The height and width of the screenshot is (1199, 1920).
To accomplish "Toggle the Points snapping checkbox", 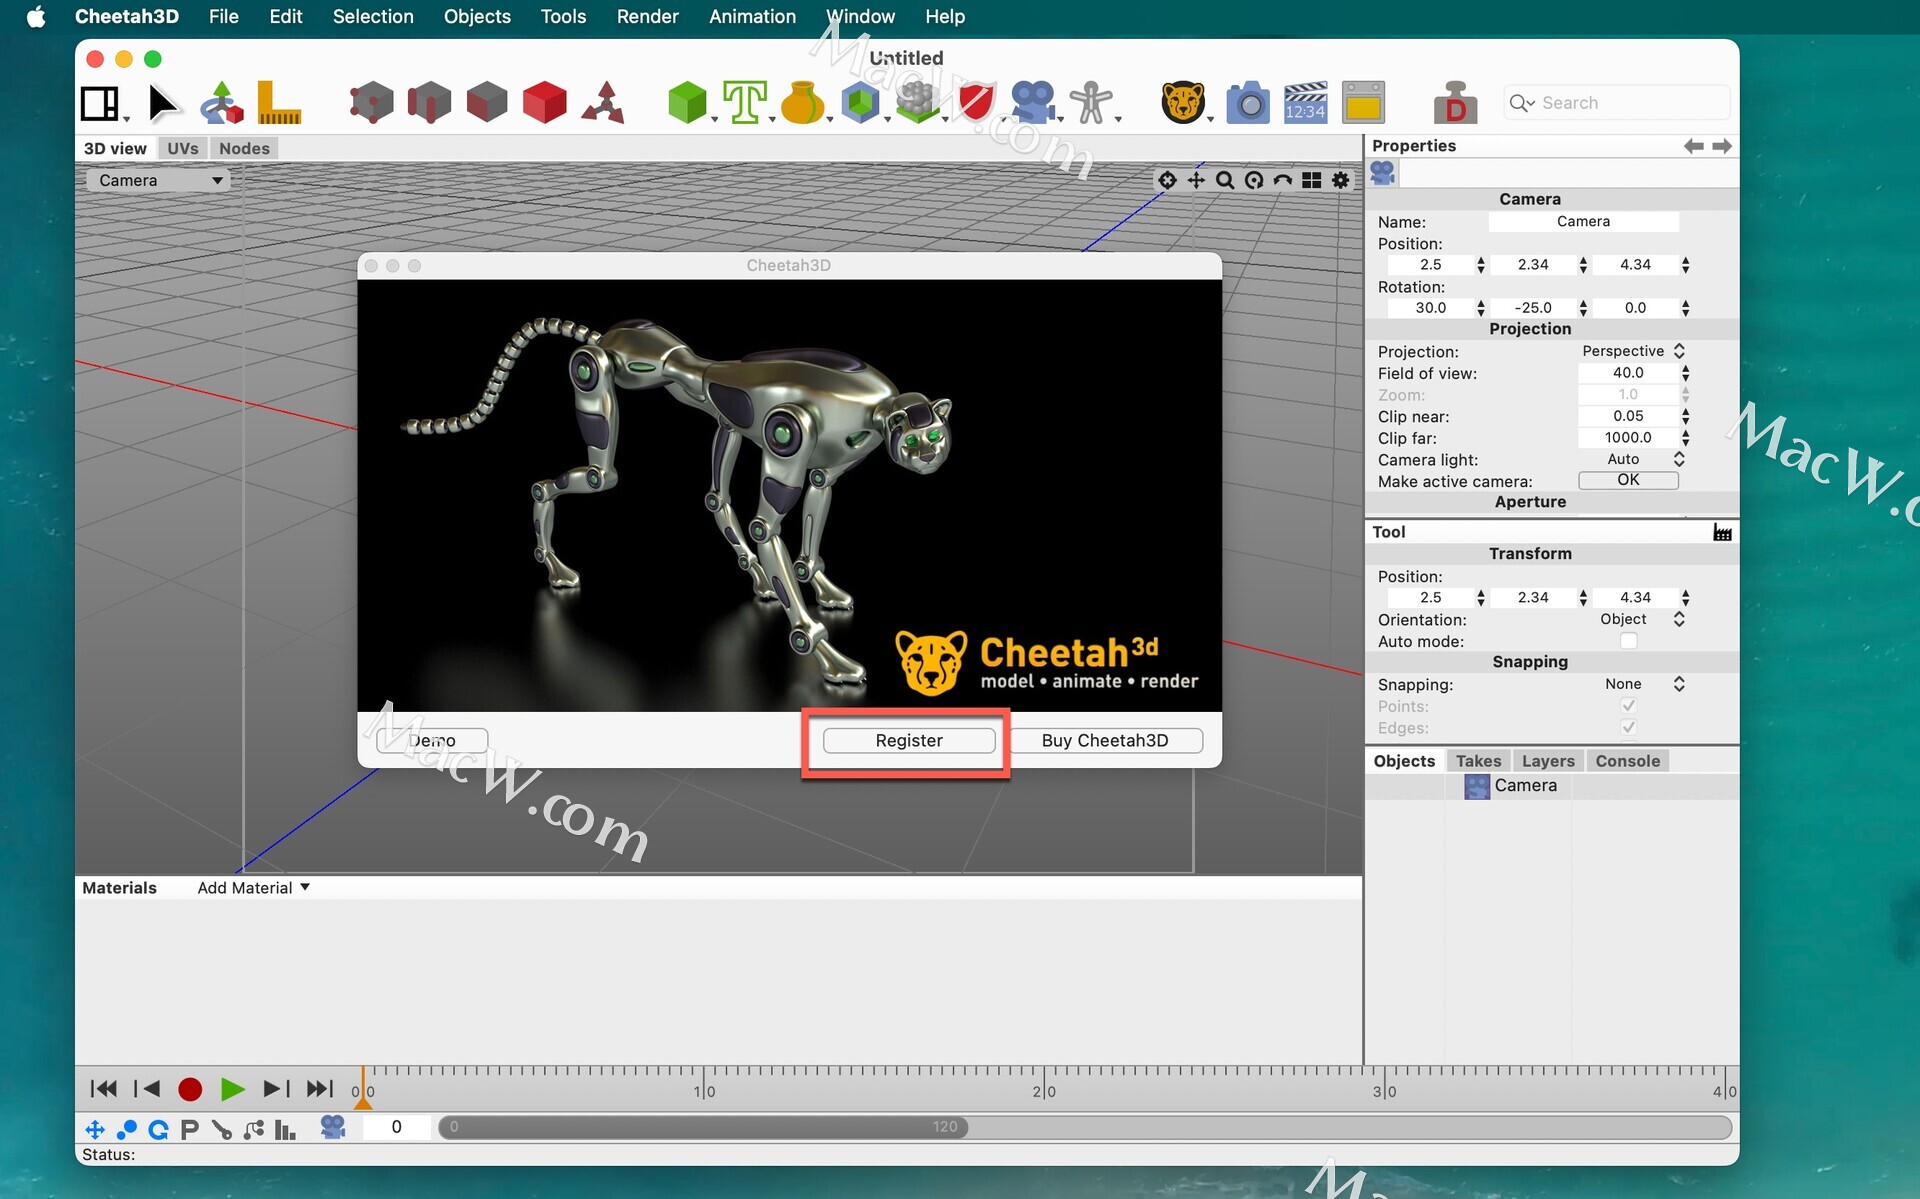I will click(x=1629, y=706).
